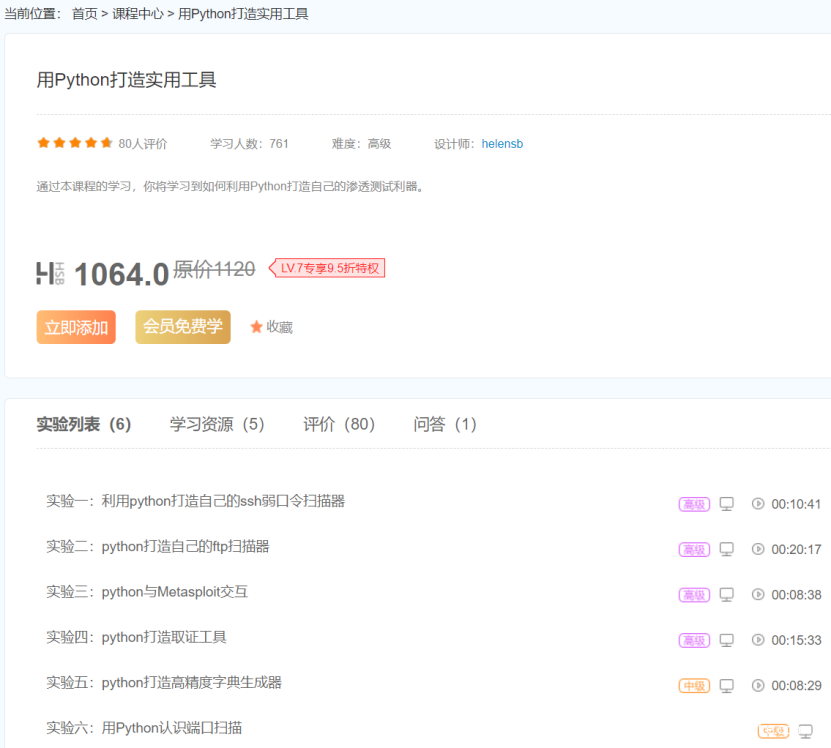Click the 收藏 star icon

pos(257,327)
